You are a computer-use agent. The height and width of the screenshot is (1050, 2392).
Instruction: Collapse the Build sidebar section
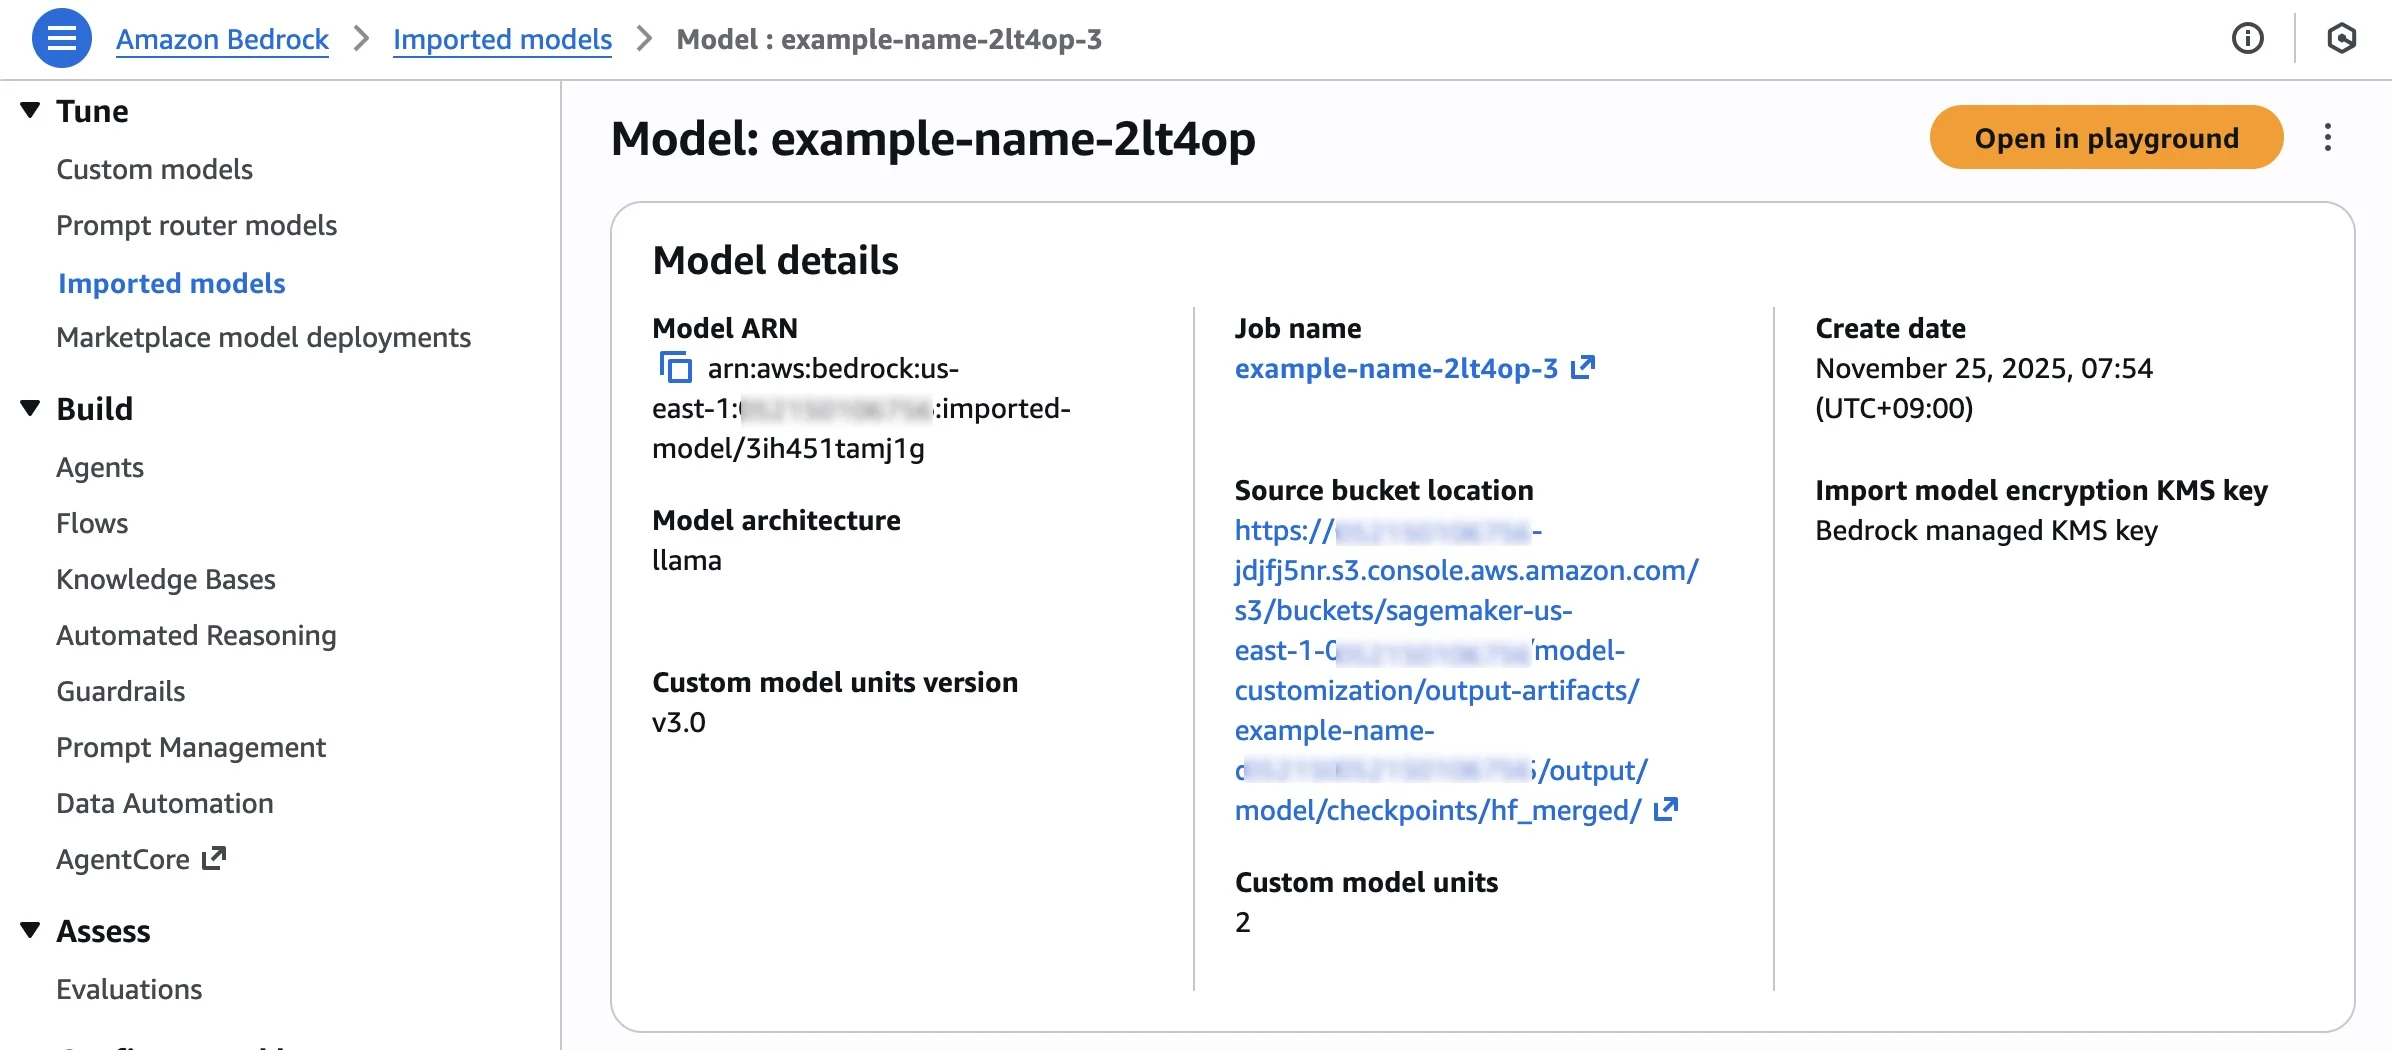coord(31,408)
